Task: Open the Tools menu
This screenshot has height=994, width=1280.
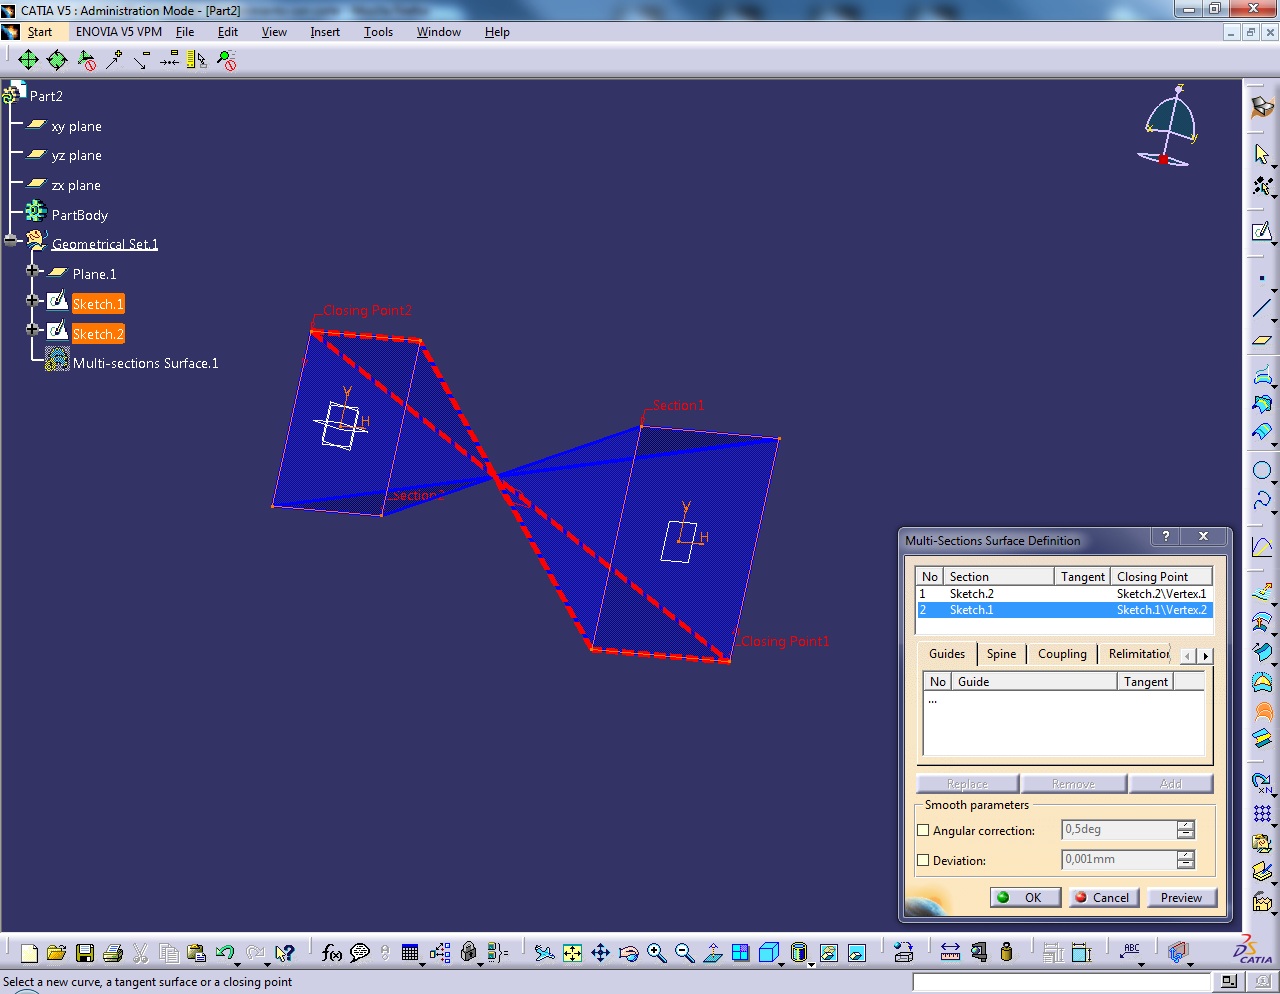Action: point(378,32)
